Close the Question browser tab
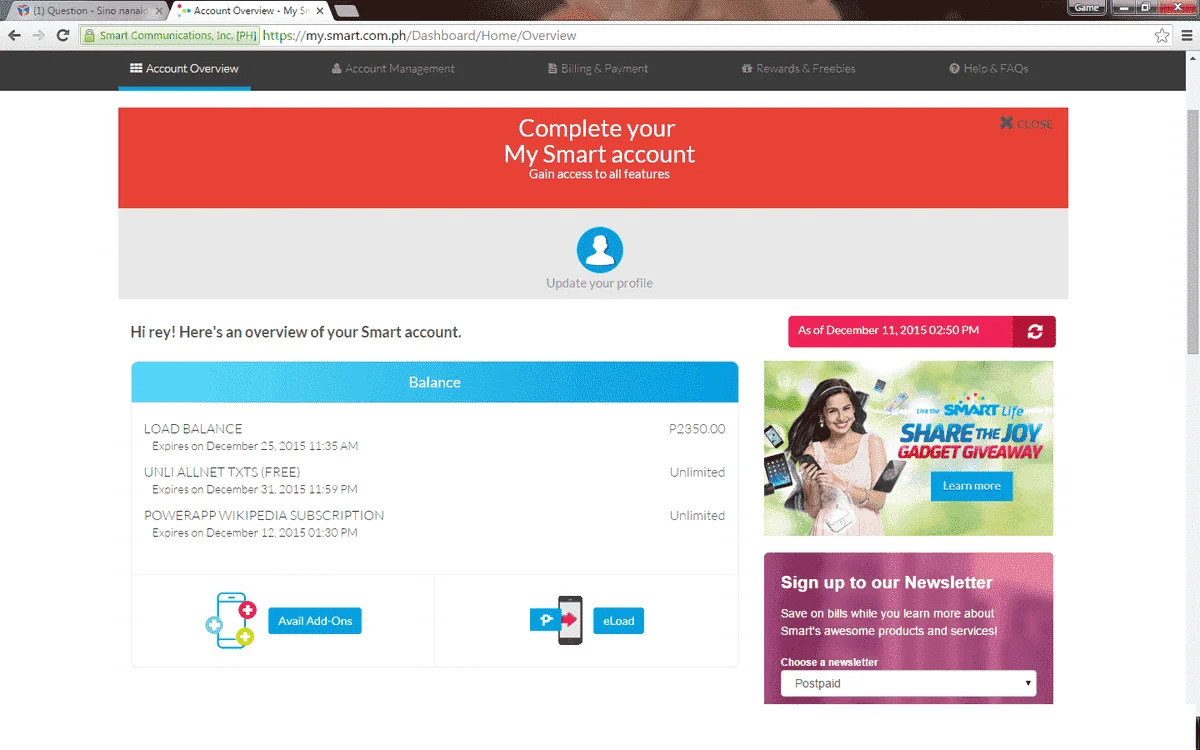The width and height of the screenshot is (1200, 750). point(158,10)
